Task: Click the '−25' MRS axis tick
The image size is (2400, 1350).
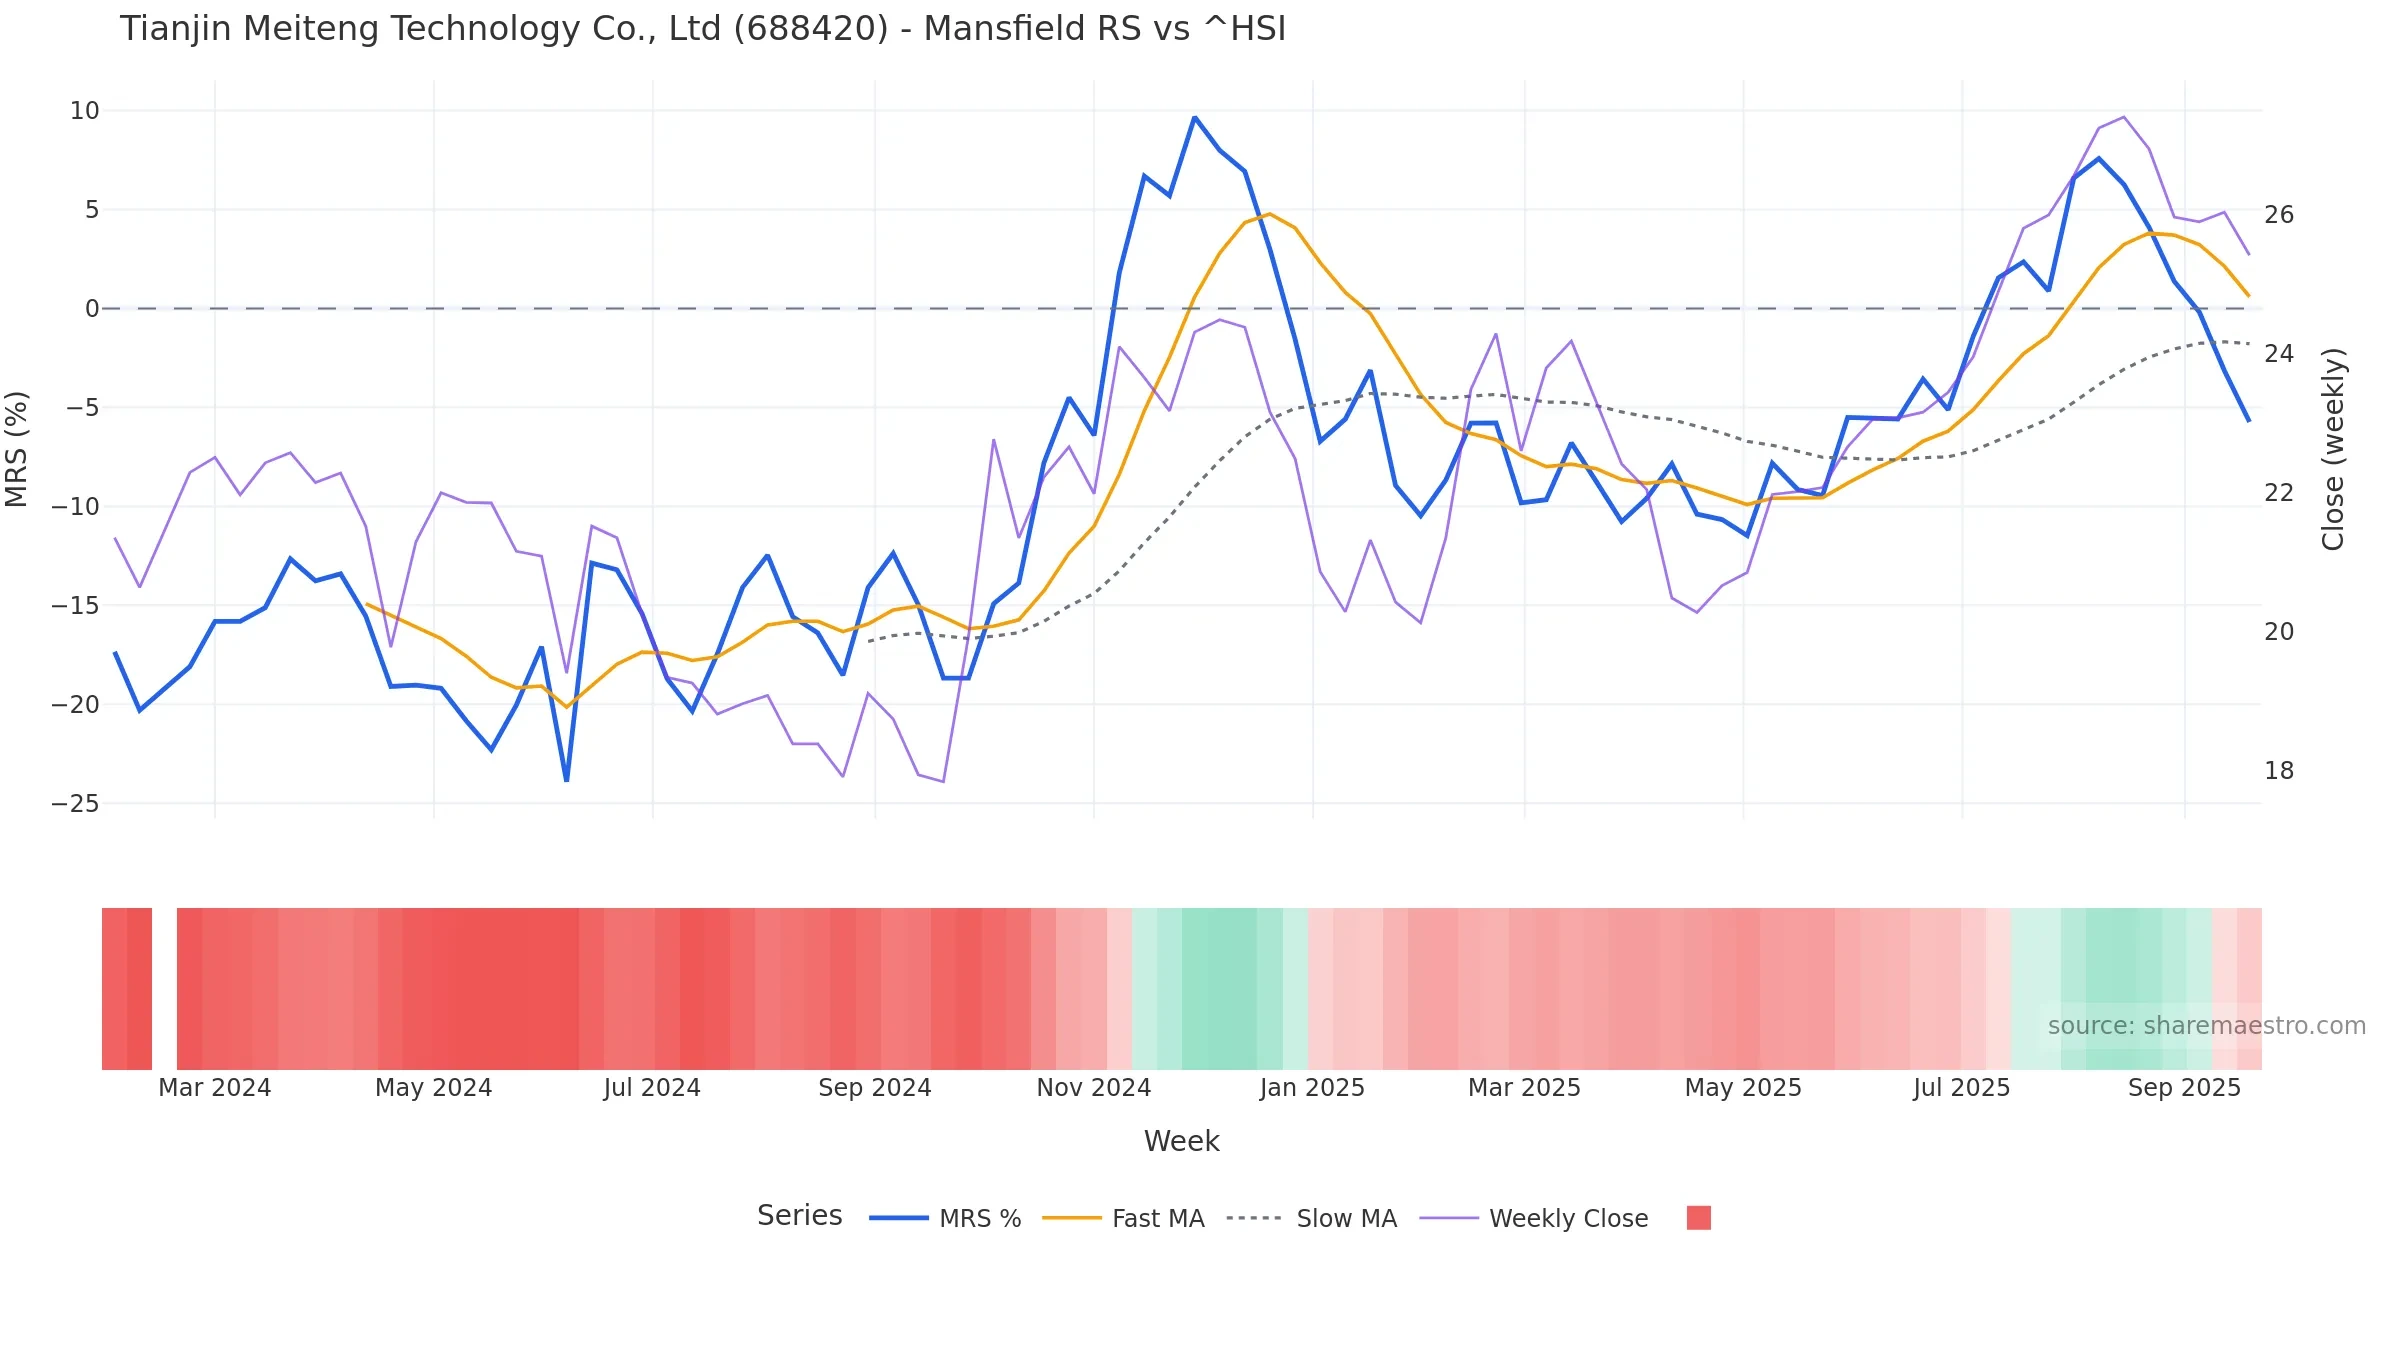Action: [76, 804]
